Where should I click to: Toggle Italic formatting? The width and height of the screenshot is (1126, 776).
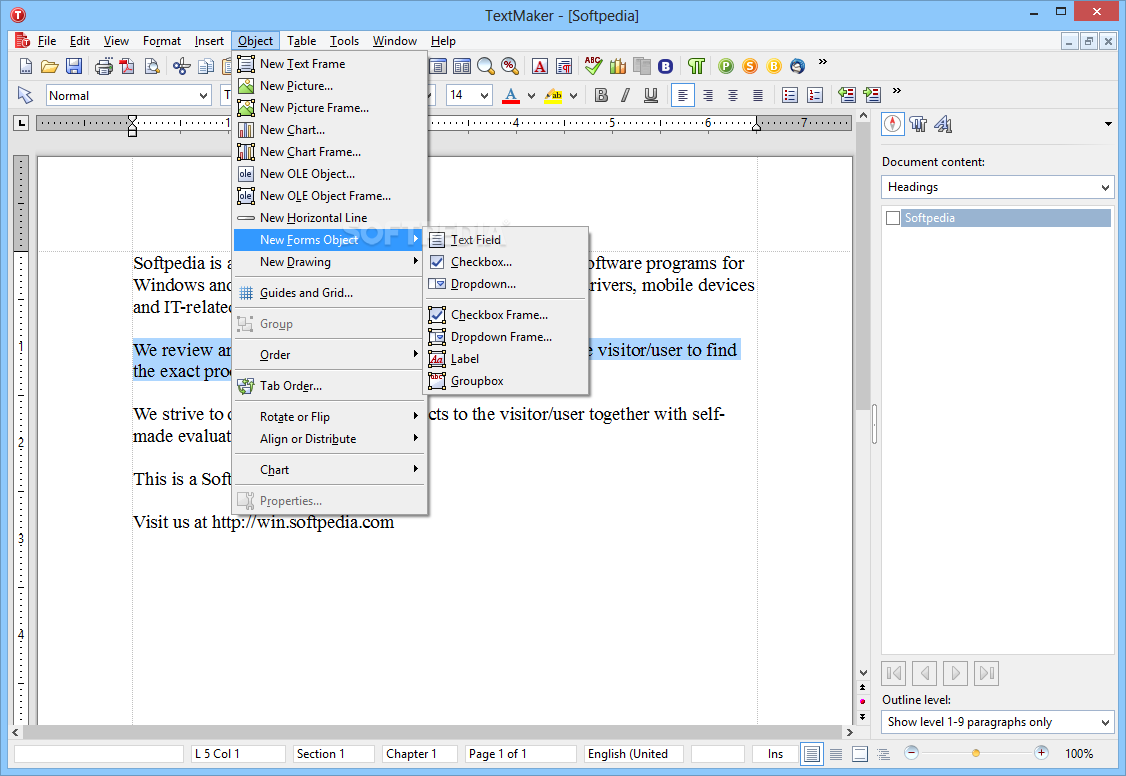pos(625,95)
